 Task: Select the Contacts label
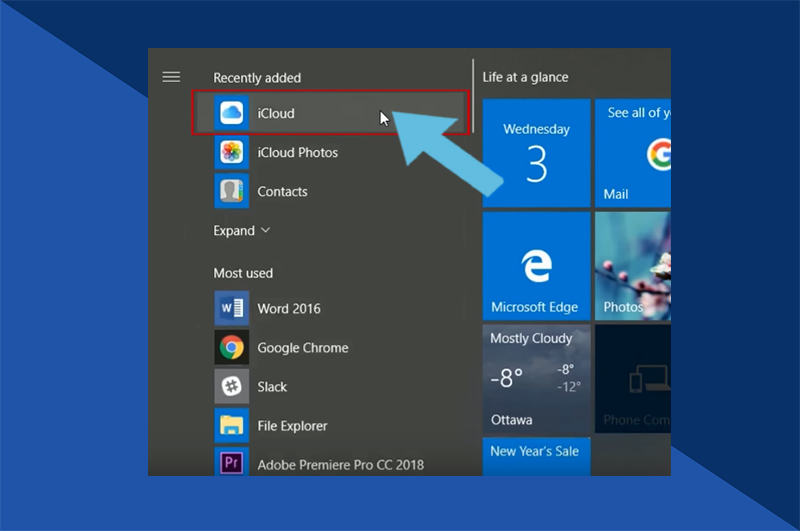pos(282,192)
